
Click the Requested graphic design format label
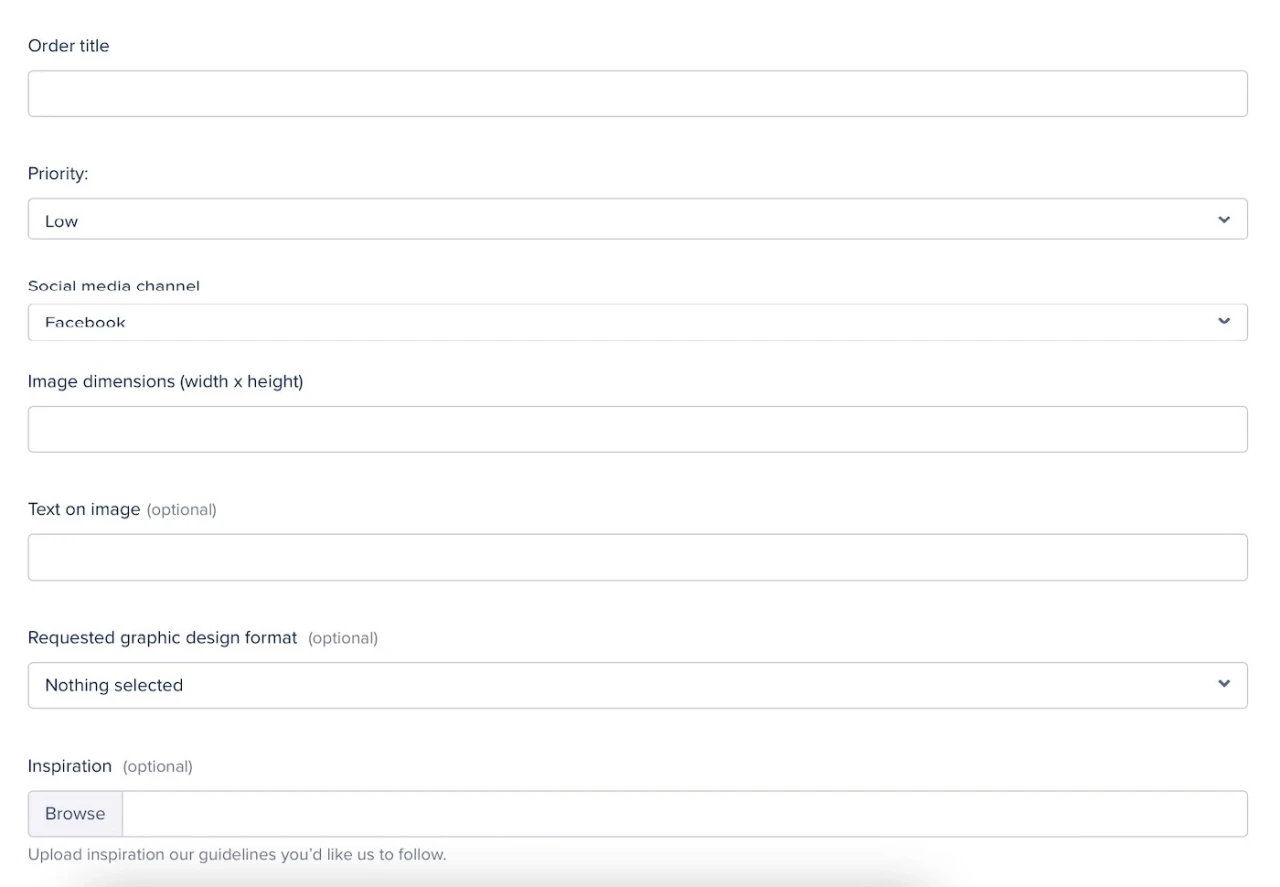click(x=163, y=638)
